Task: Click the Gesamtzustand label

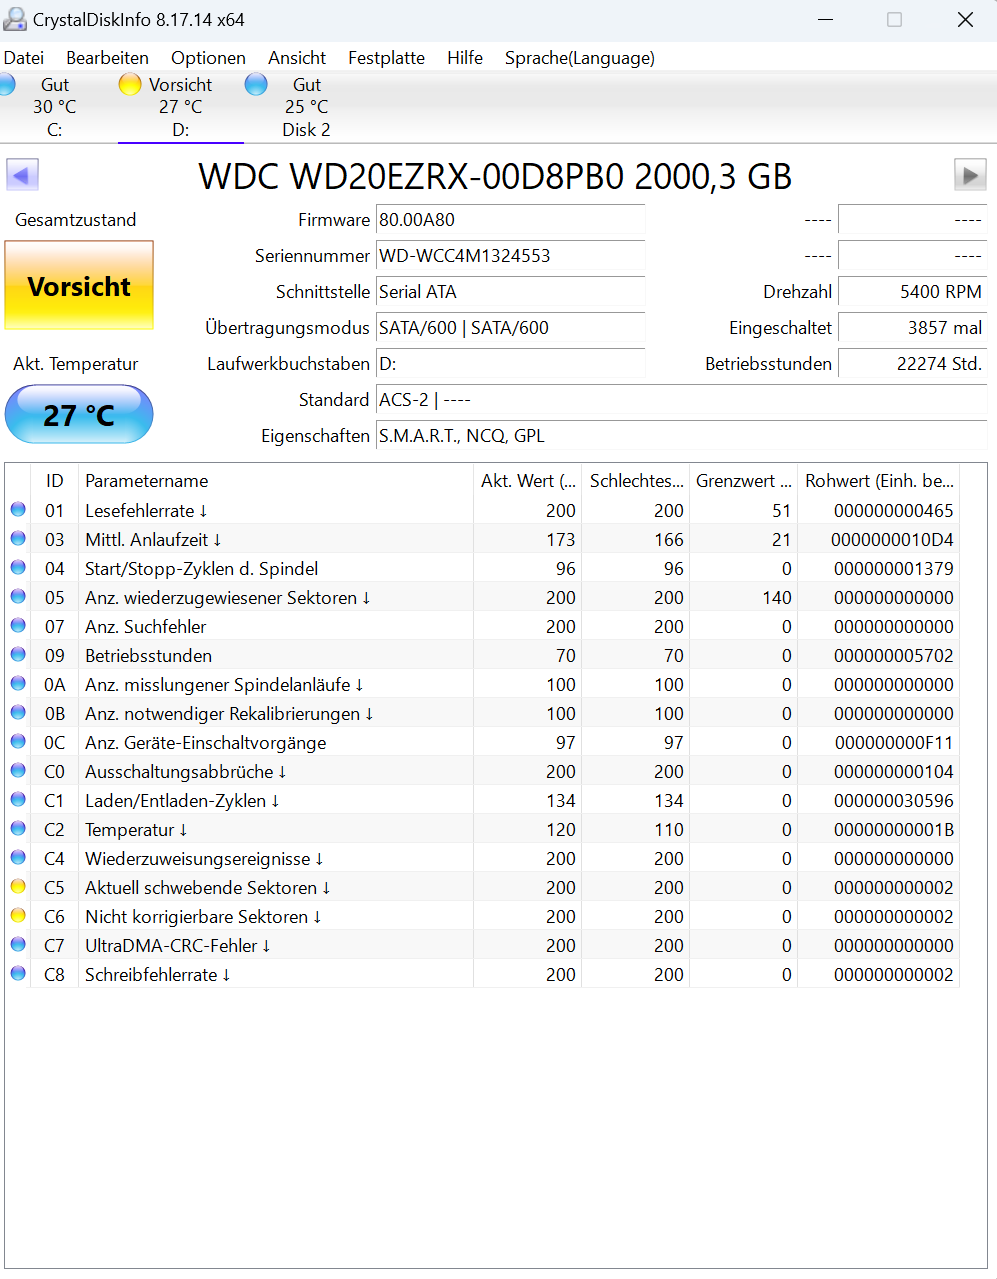Action: (x=76, y=220)
